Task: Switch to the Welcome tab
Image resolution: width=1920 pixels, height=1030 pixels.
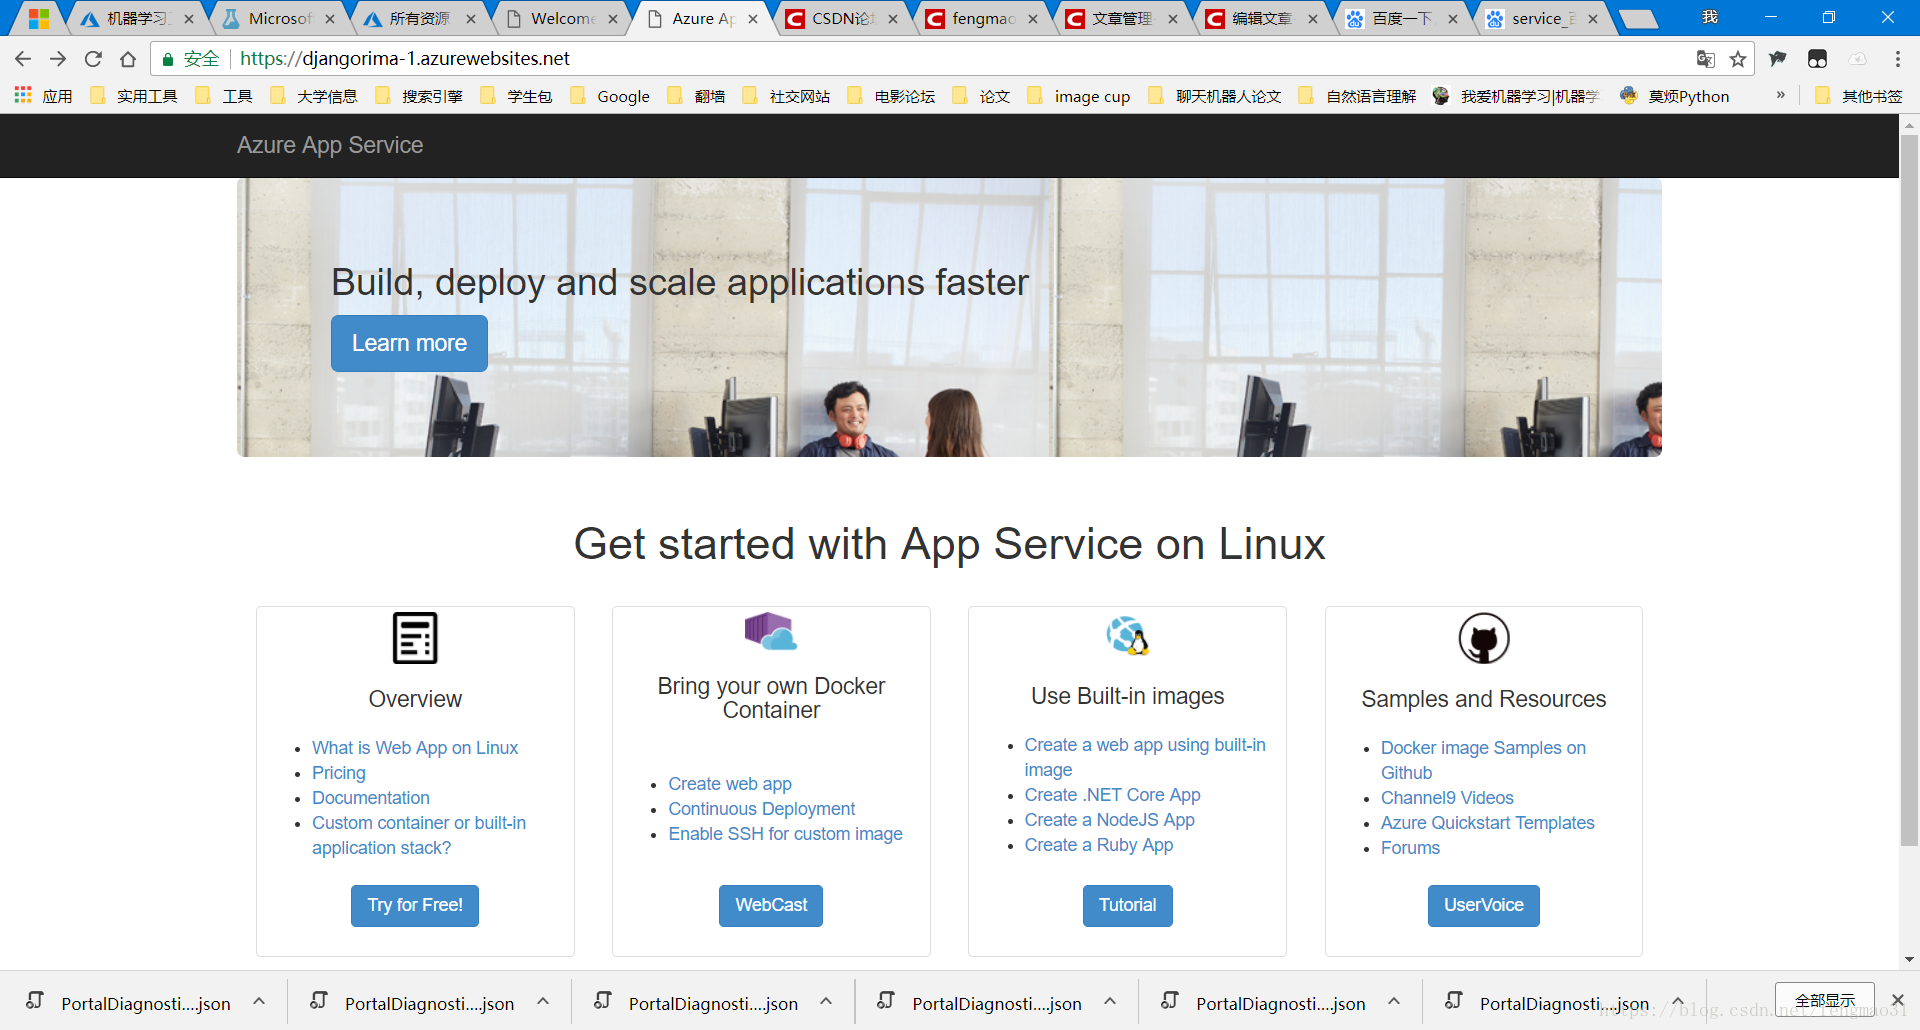Action: [x=560, y=19]
